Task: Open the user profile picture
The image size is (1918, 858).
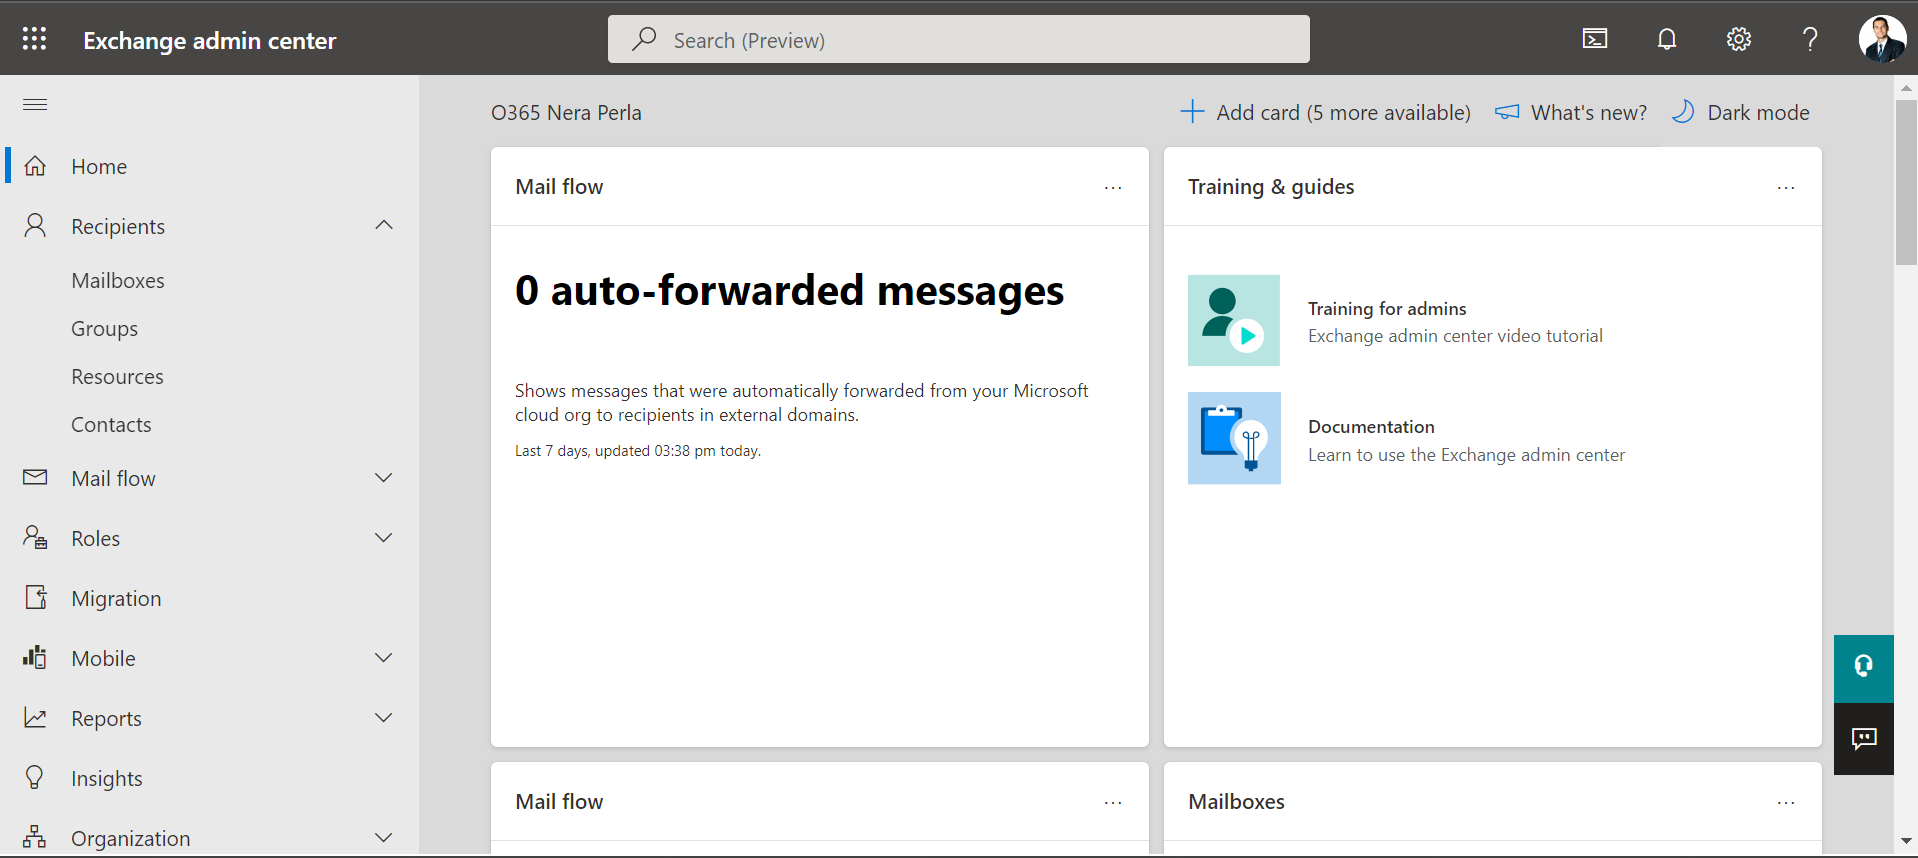Action: coord(1881,39)
